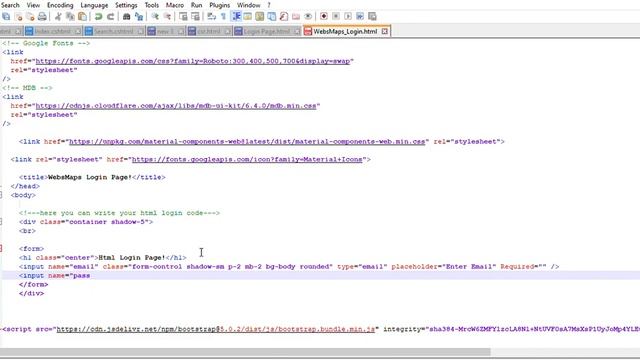Open the Macro menu
This screenshot has height=360, width=640.
point(175,5)
